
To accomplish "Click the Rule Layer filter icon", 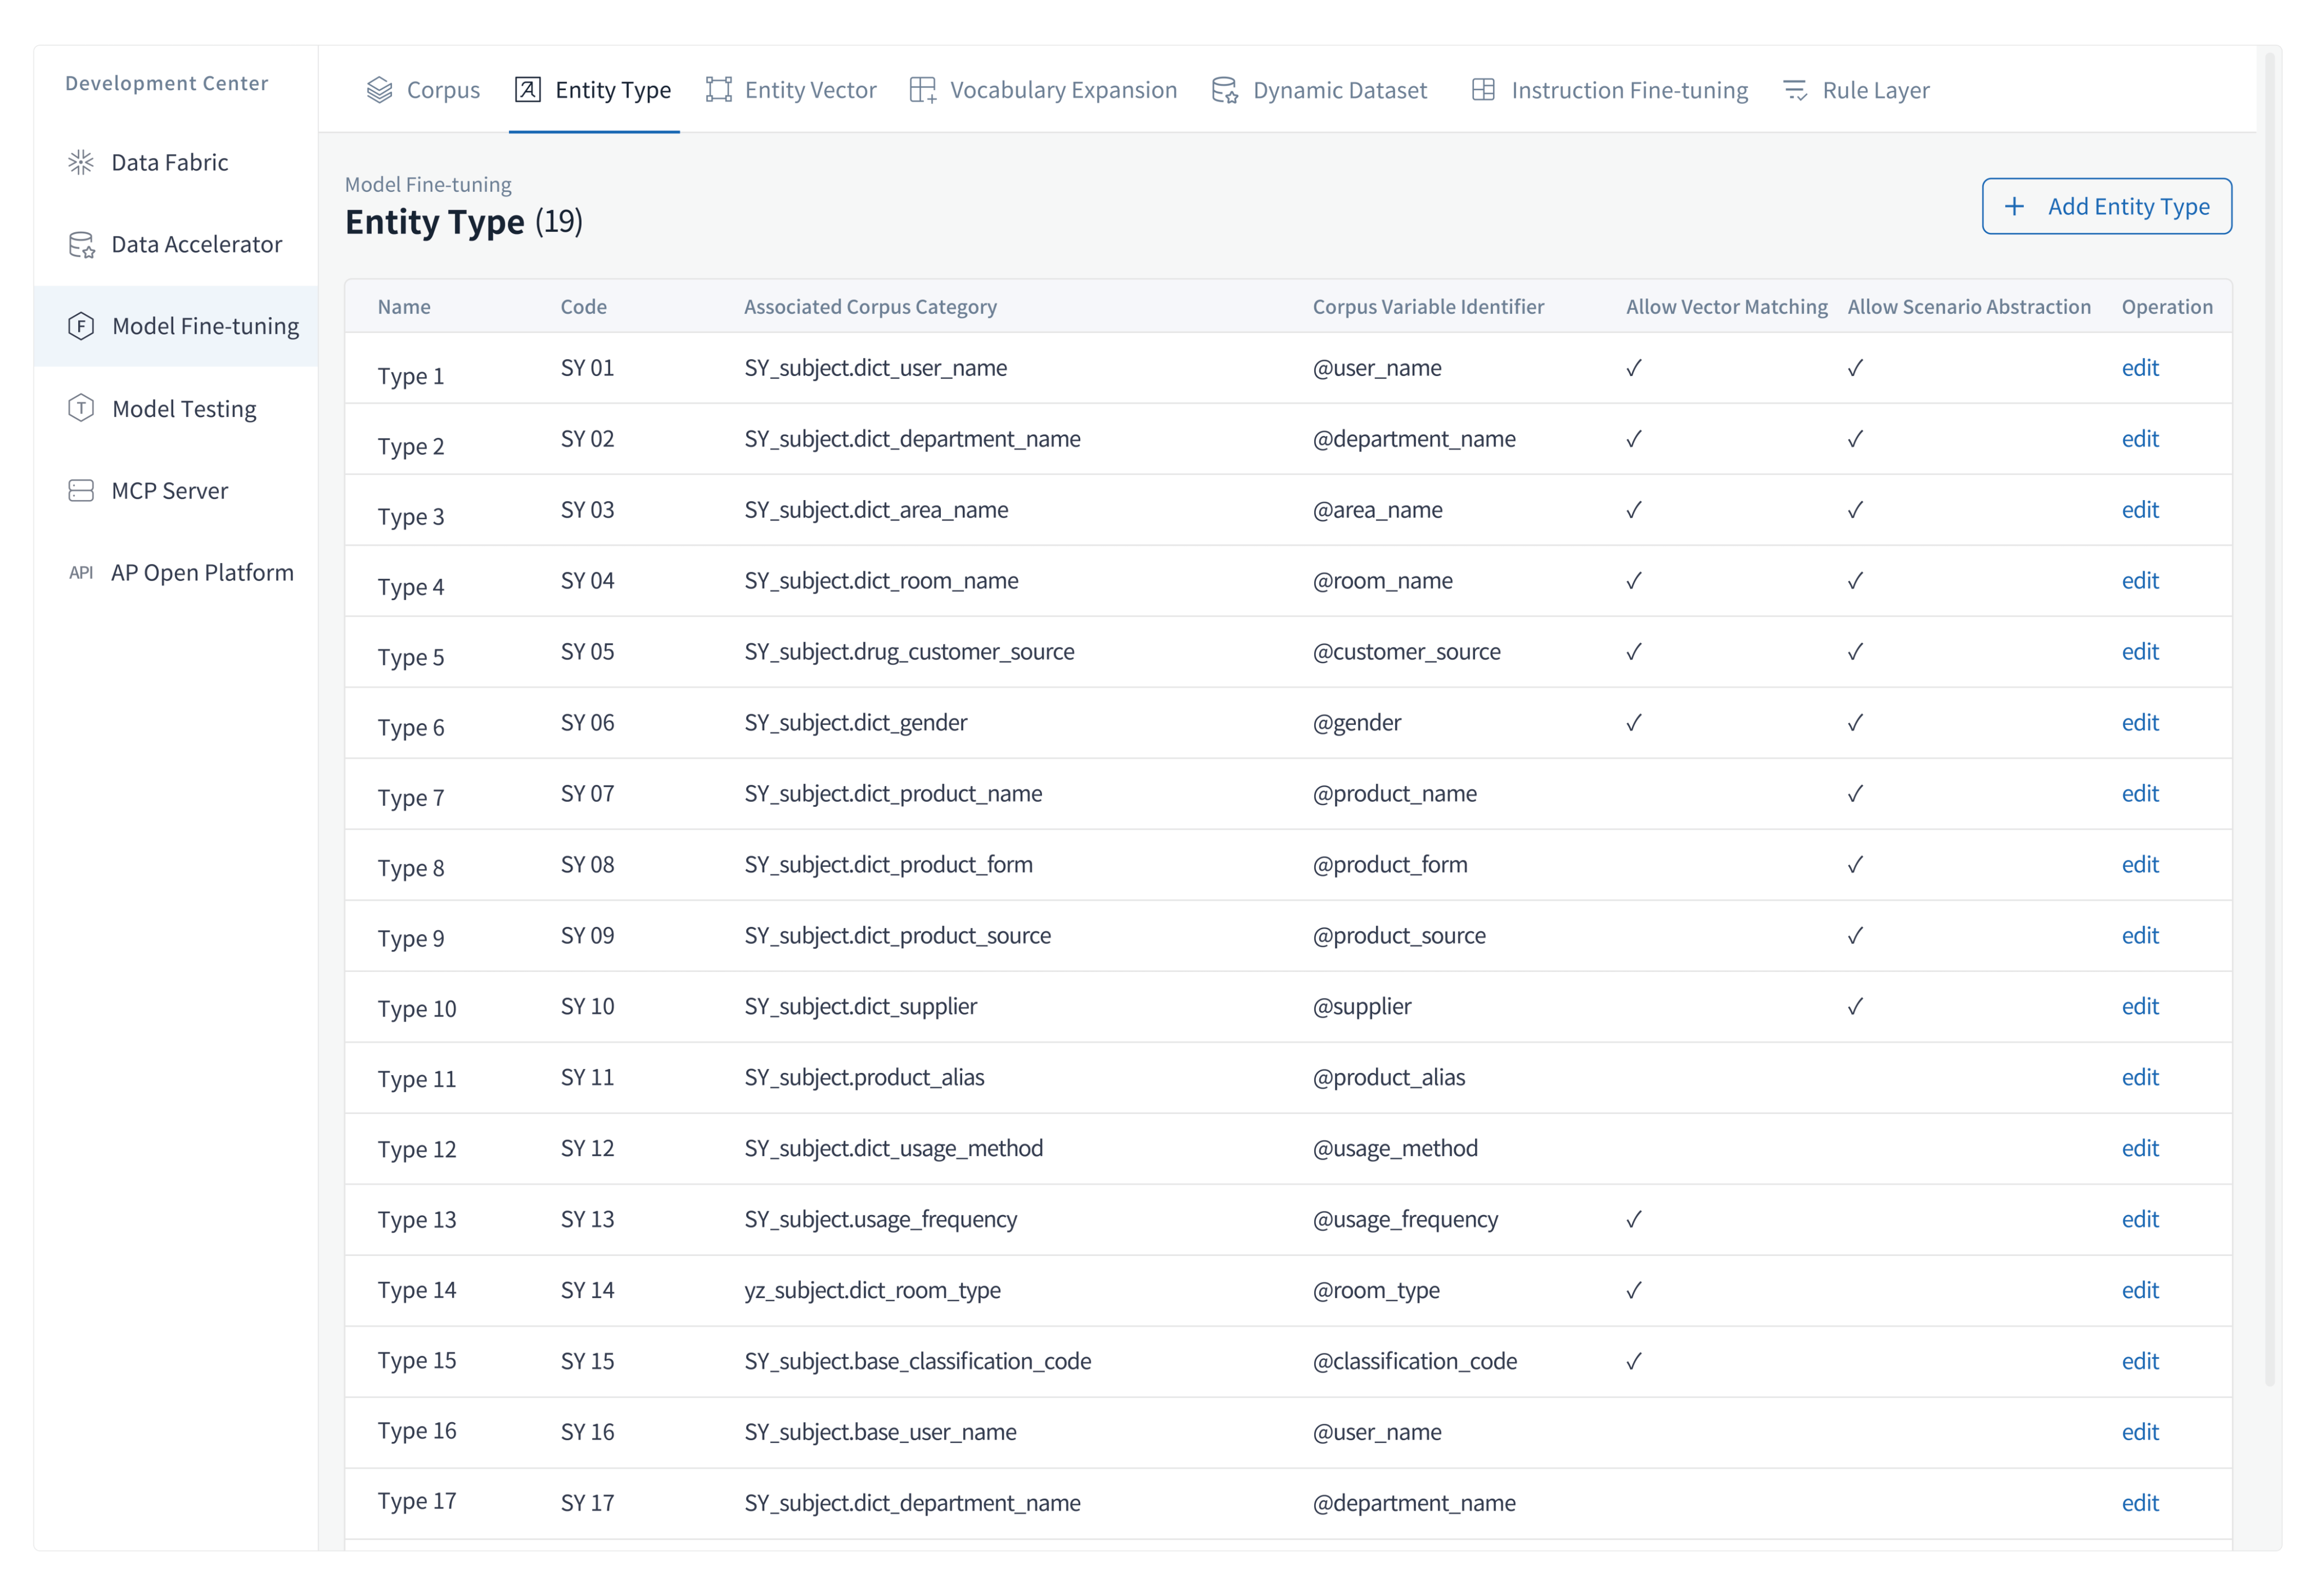I will [1794, 89].
